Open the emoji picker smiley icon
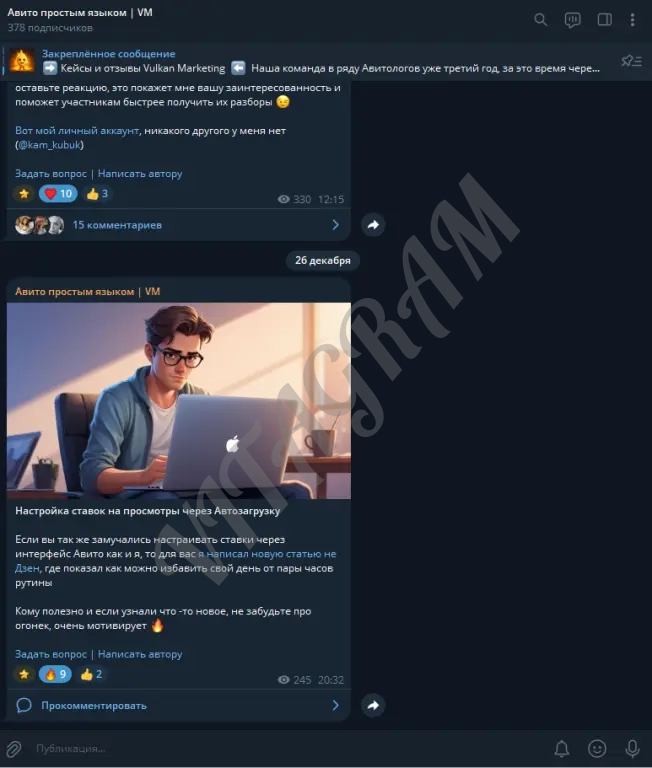Screen dimensions: 652x768 [x=597, y=748]
